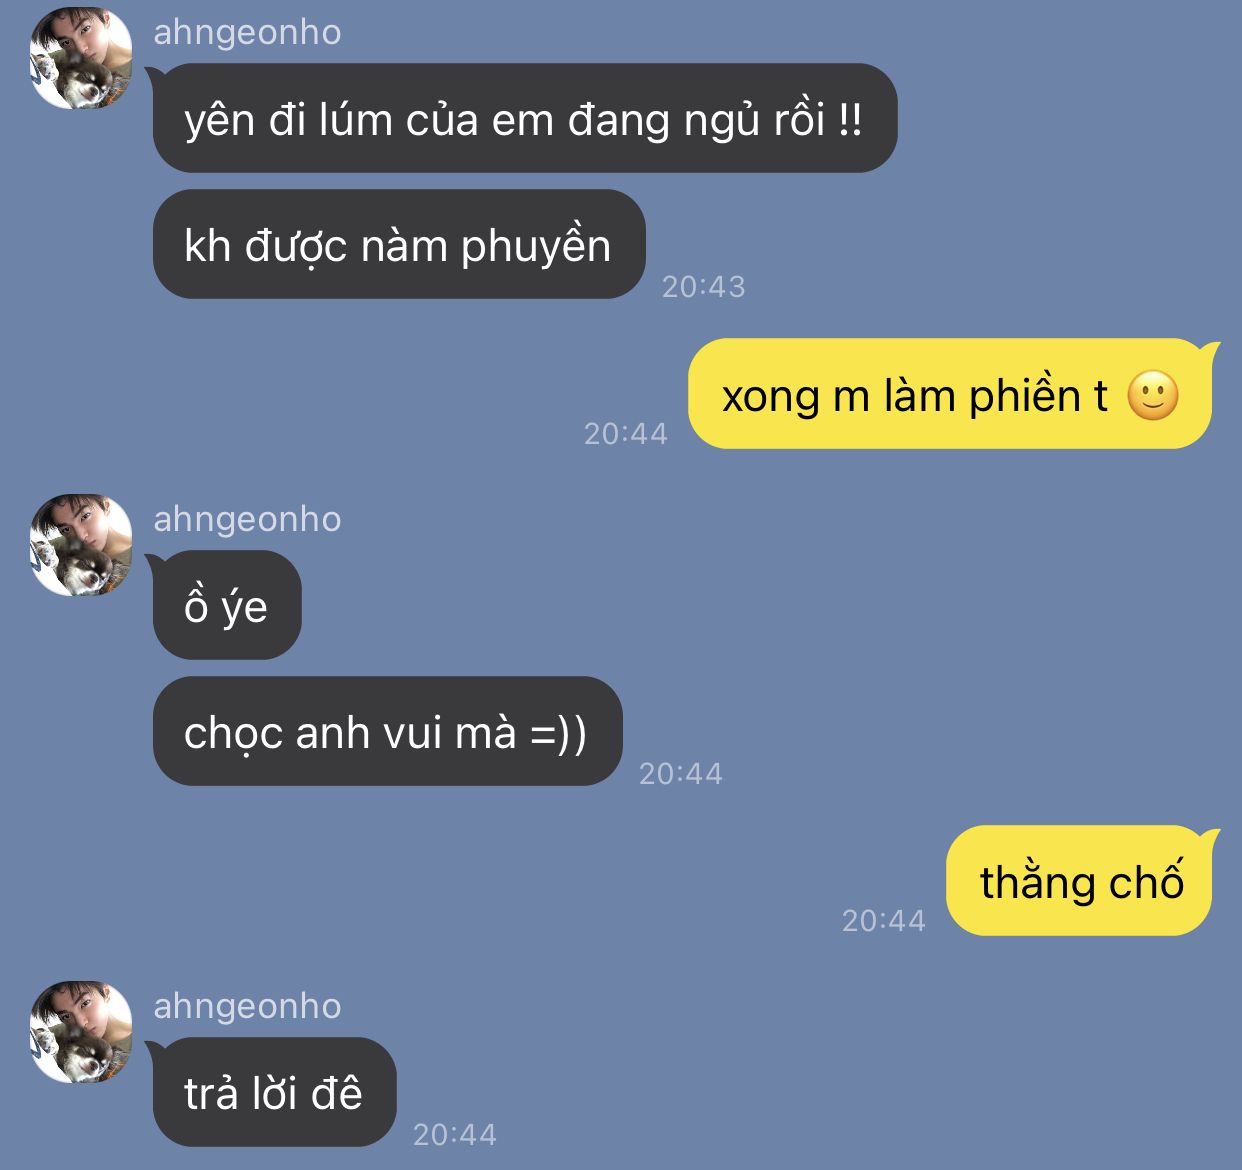Tap the 'kh được nàm phuyền' bubble
This screenshot has height=1170, width=1242.
pyautogui.click(x=399, y=244)
